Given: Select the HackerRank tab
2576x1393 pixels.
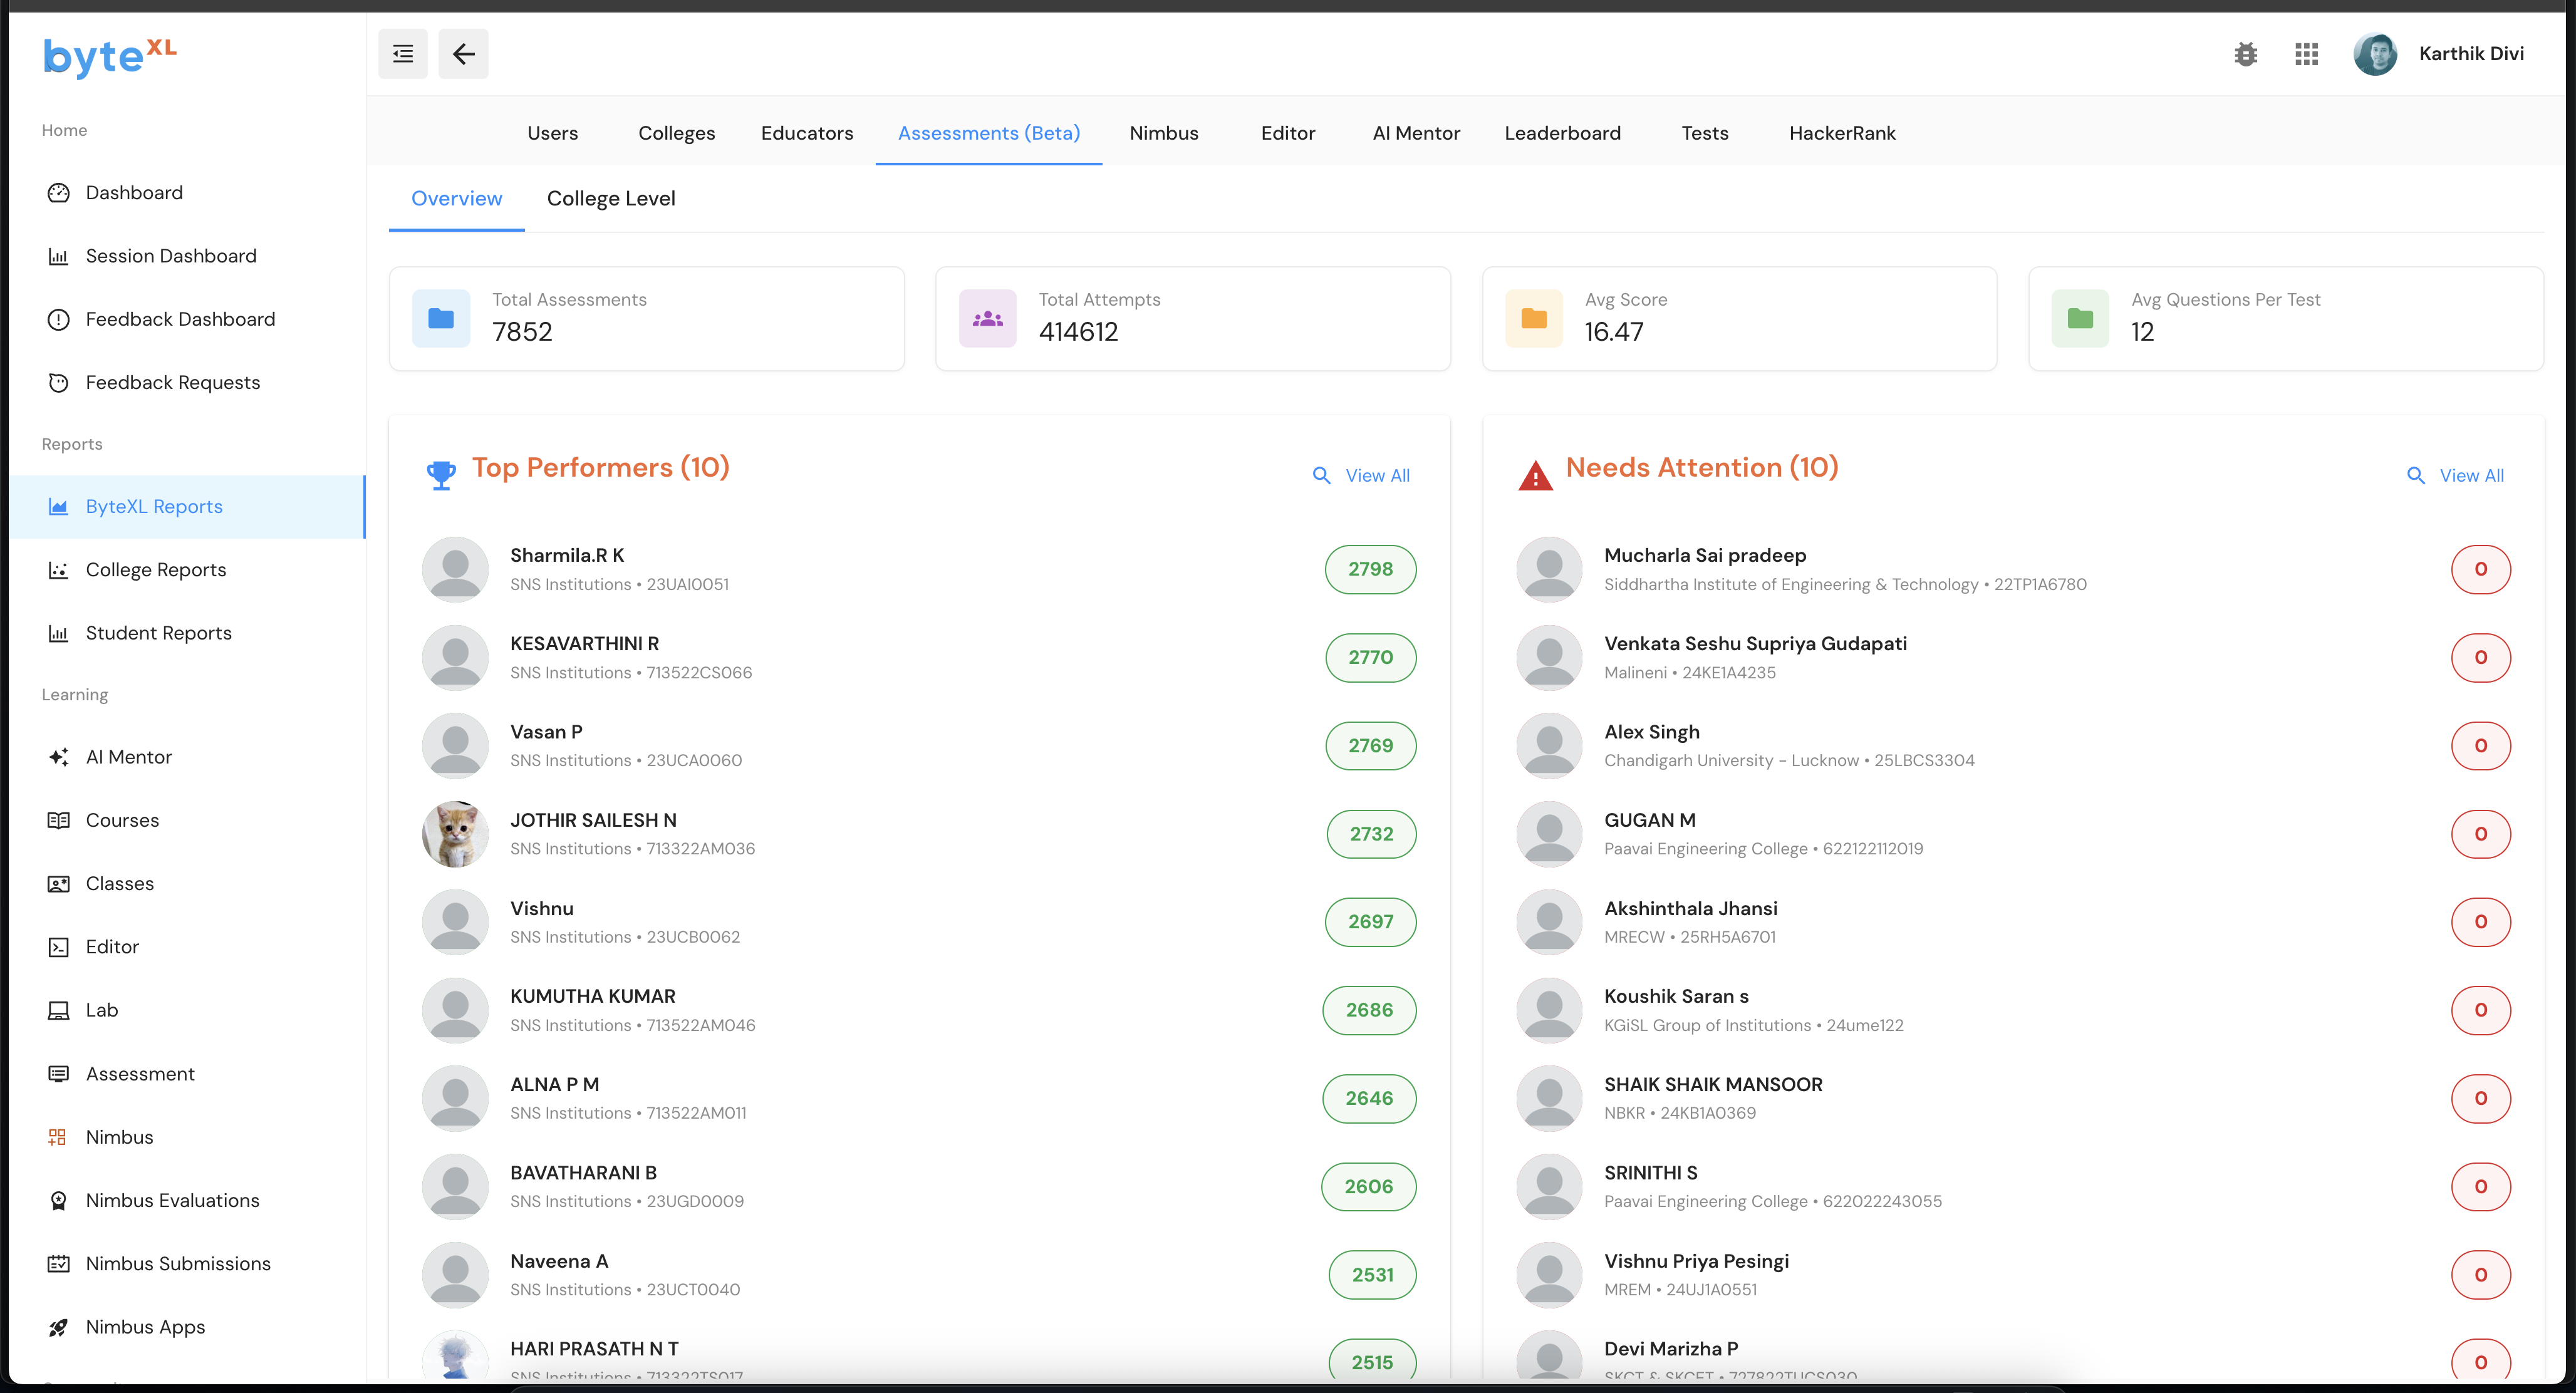Looking at the screenshot, I should (1842, 133).
